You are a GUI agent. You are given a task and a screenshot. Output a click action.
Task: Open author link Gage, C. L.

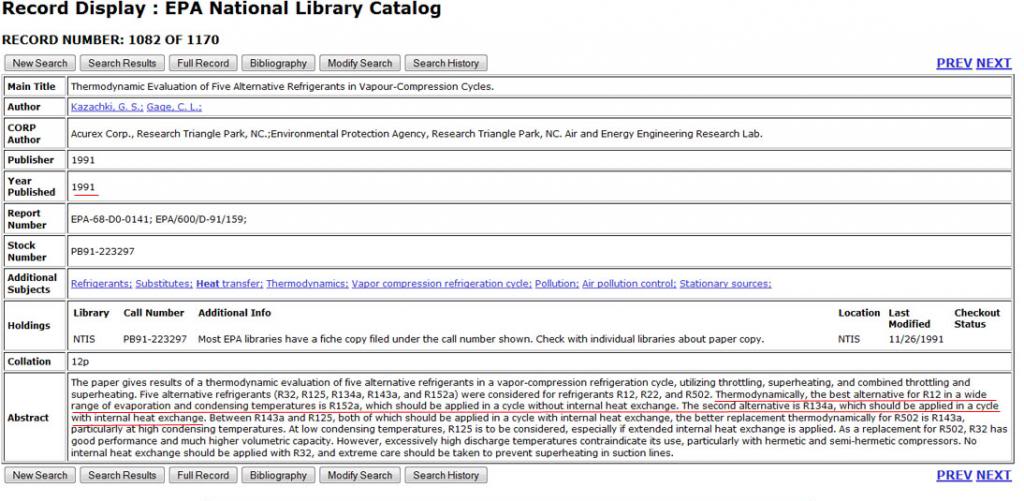tap(174, 107)
